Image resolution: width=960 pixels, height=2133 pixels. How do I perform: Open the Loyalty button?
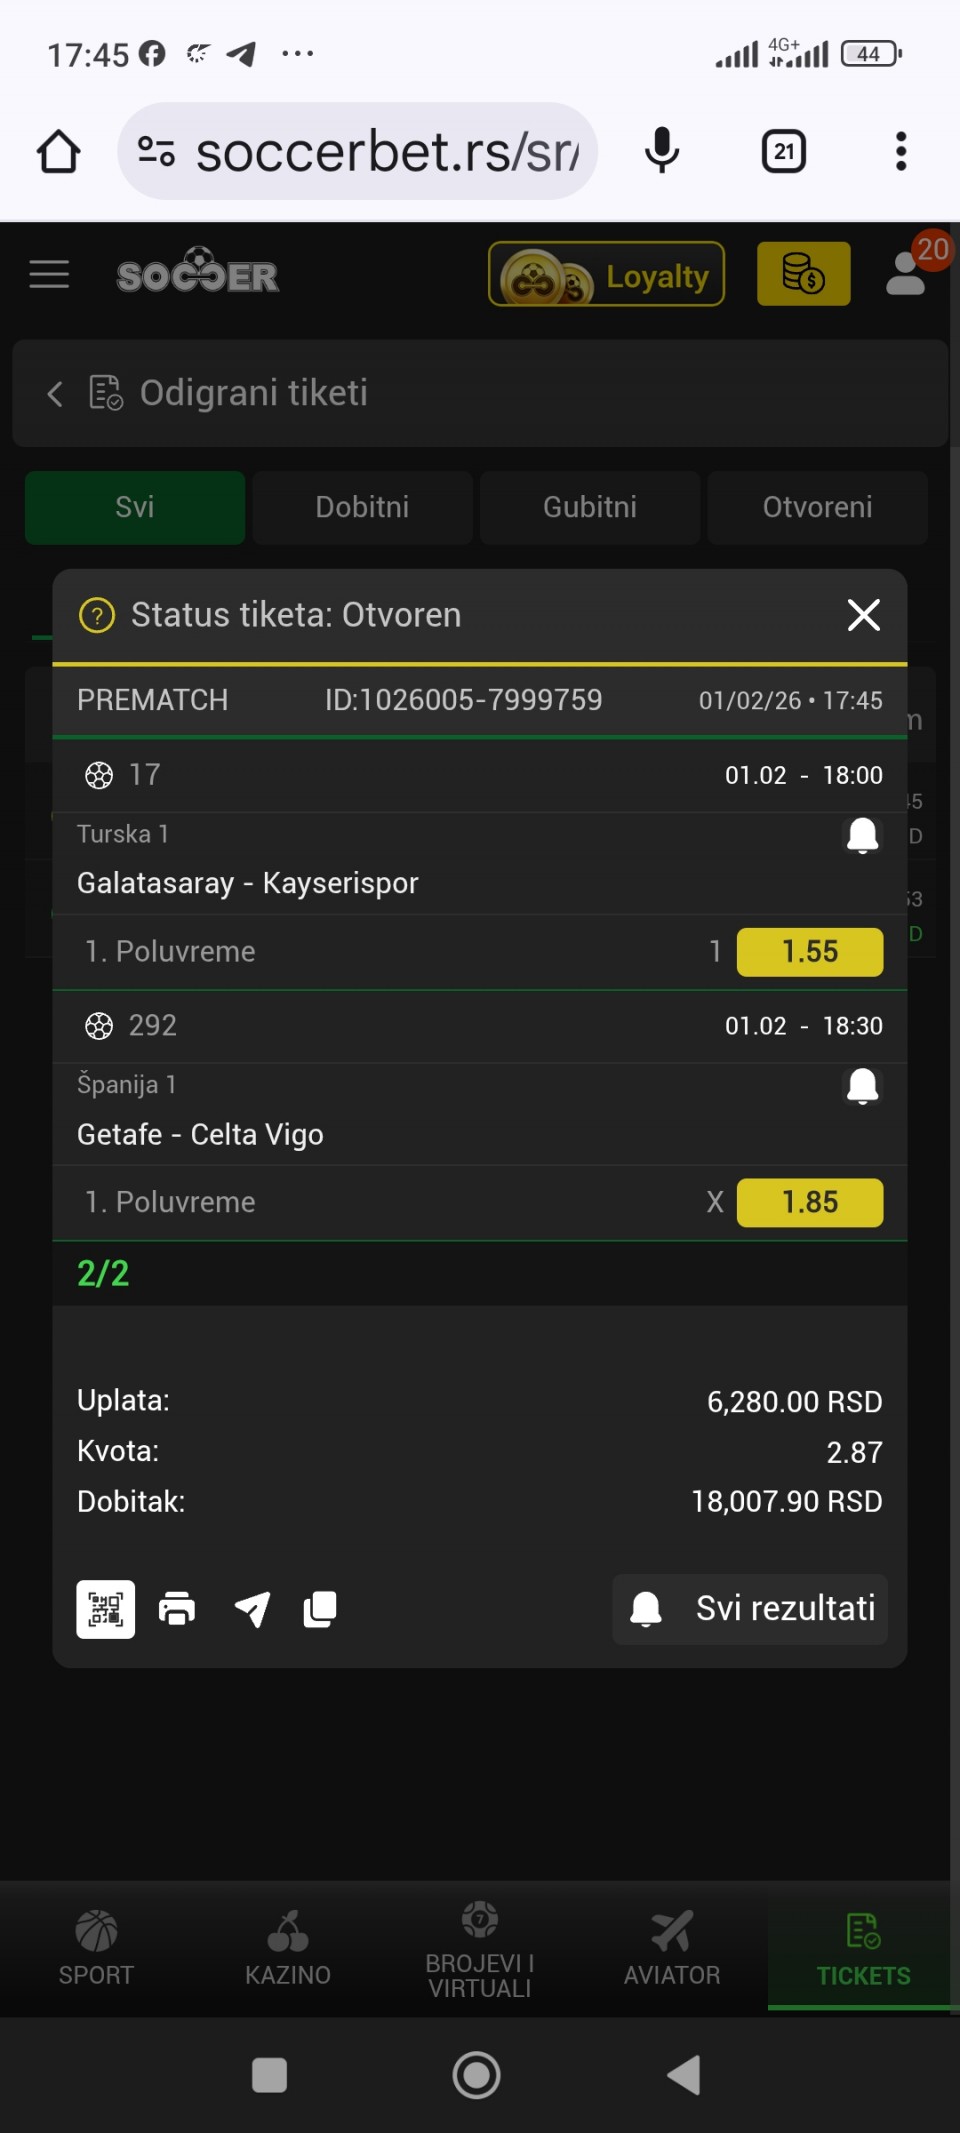[x=606, y=274]
